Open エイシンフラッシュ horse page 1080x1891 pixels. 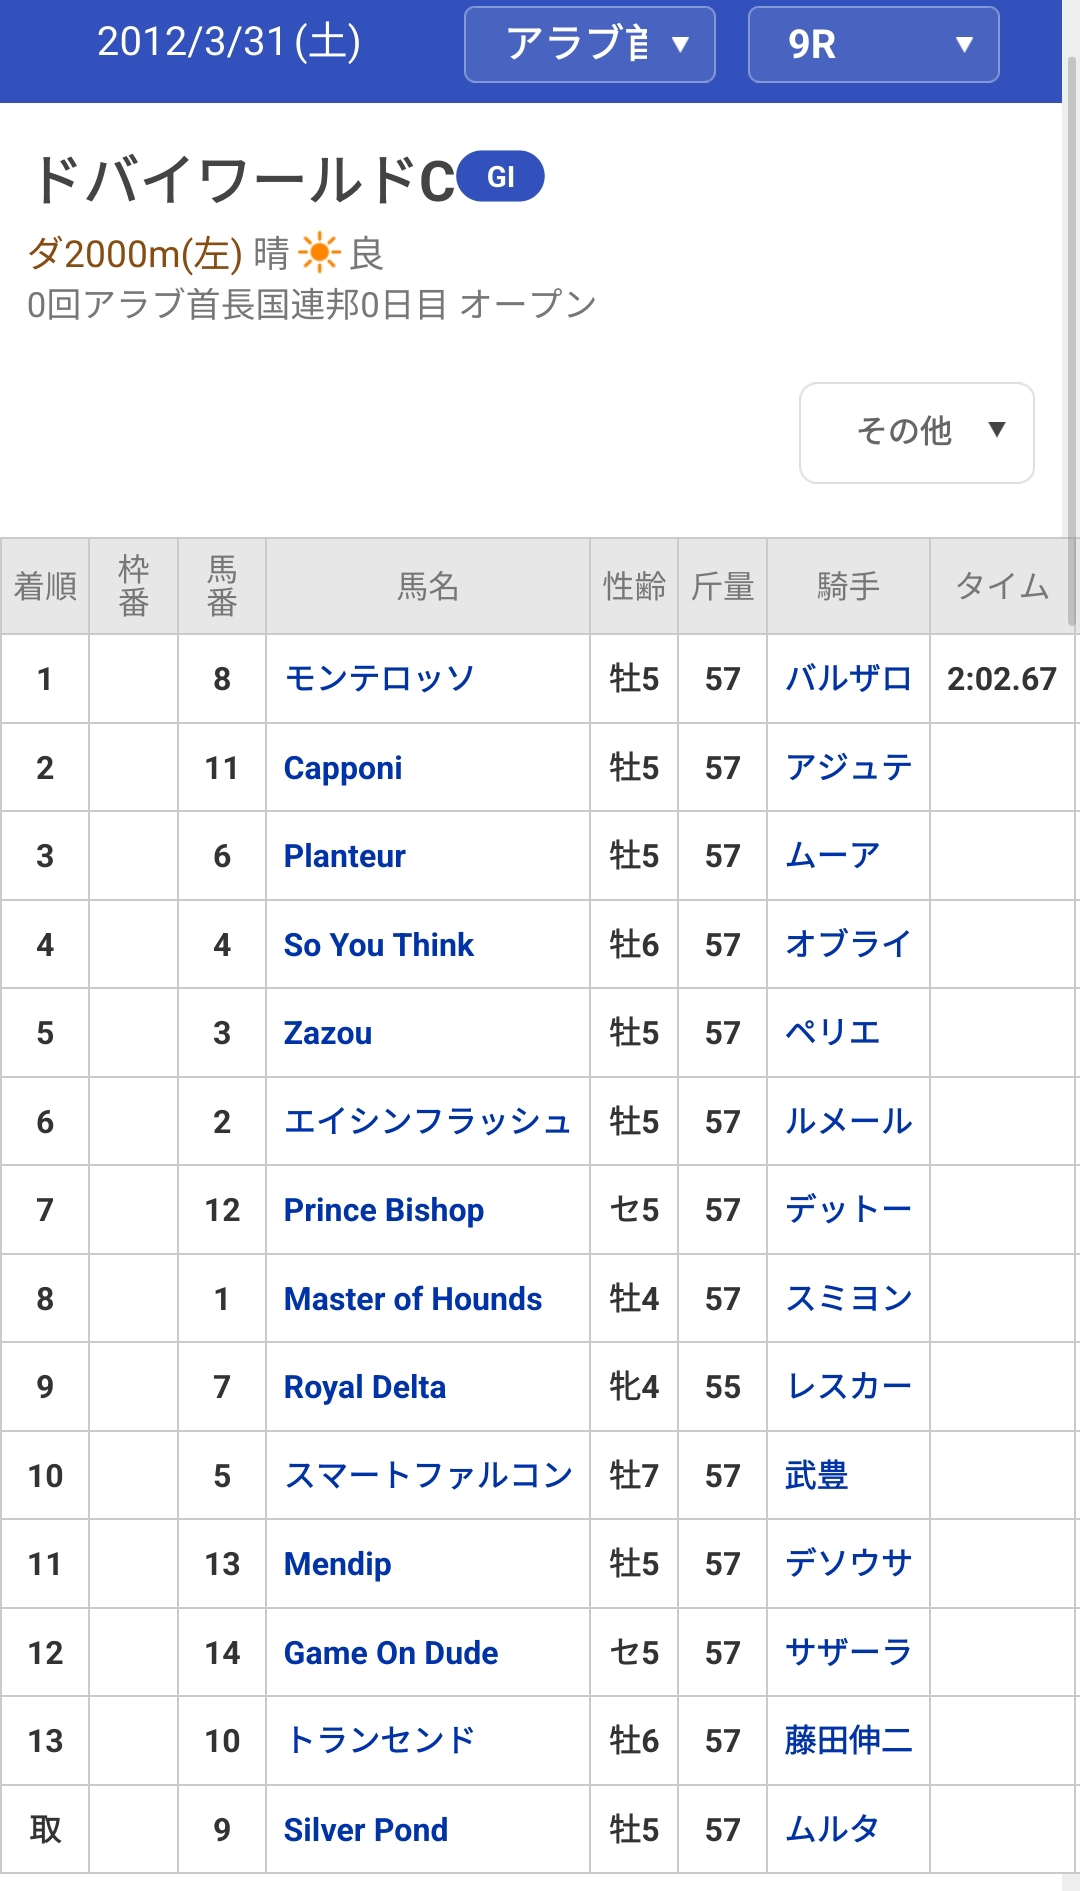point(427,1122)
